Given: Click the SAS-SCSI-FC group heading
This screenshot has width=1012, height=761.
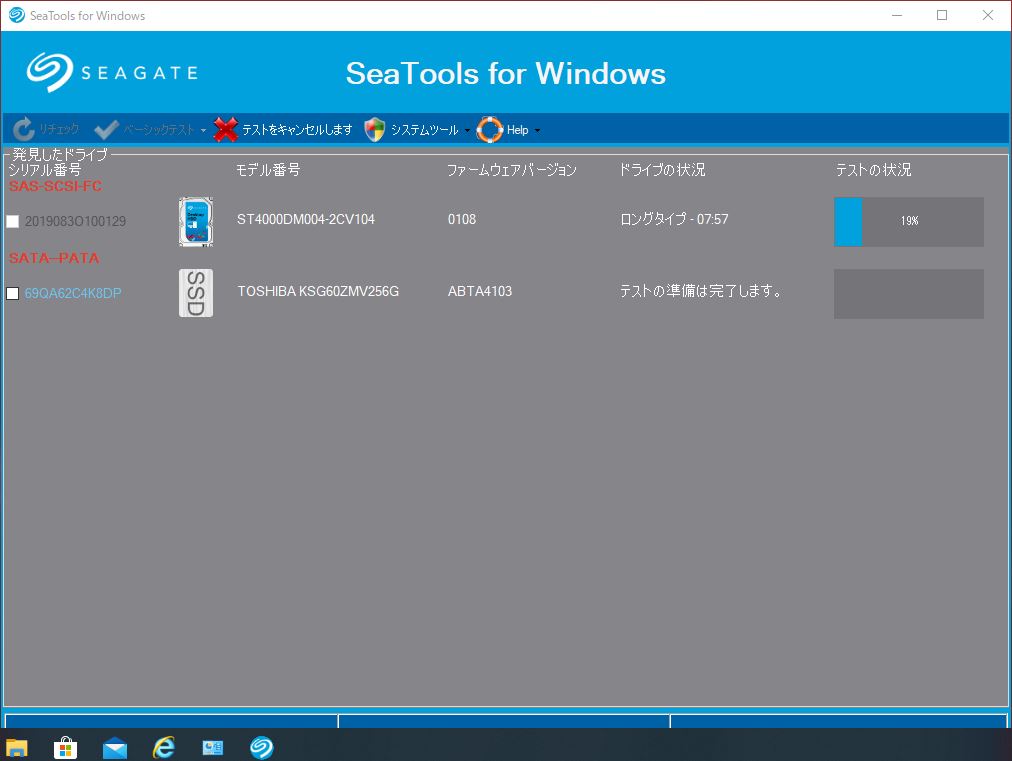Looking at the screenshot, I should click(x=55, y=186).
